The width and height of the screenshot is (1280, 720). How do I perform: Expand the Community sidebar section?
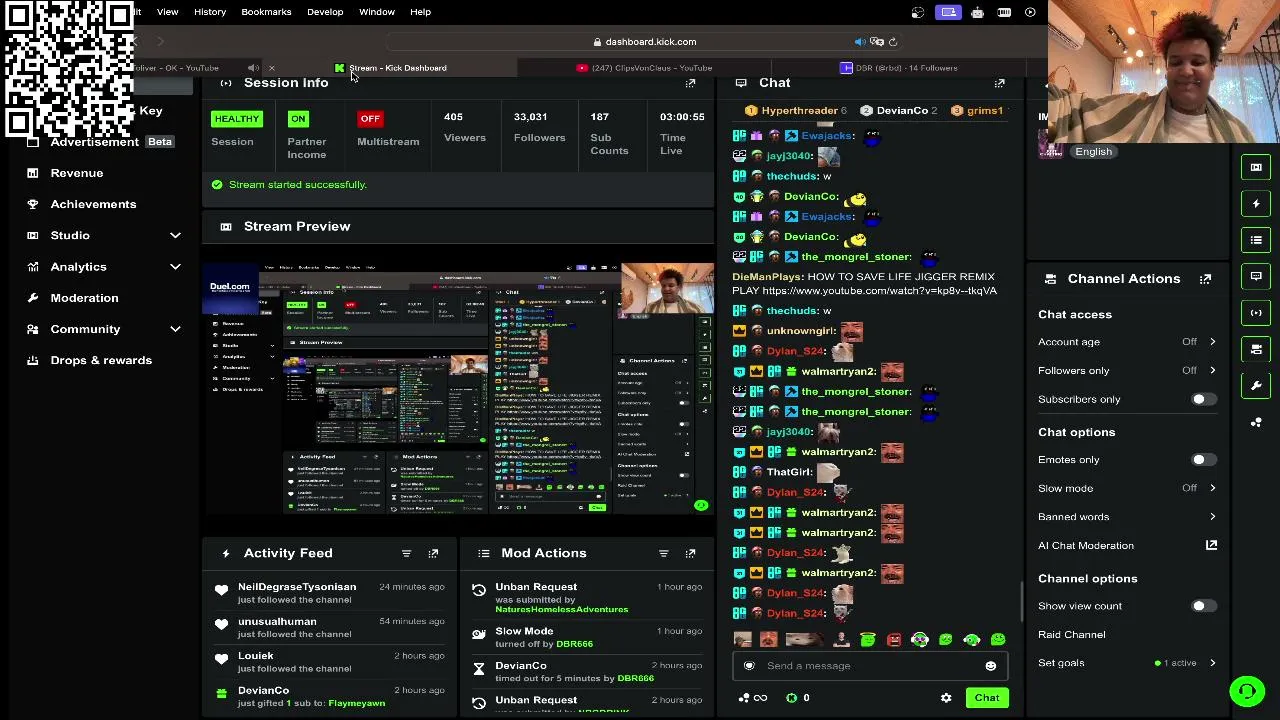[175, 329]
